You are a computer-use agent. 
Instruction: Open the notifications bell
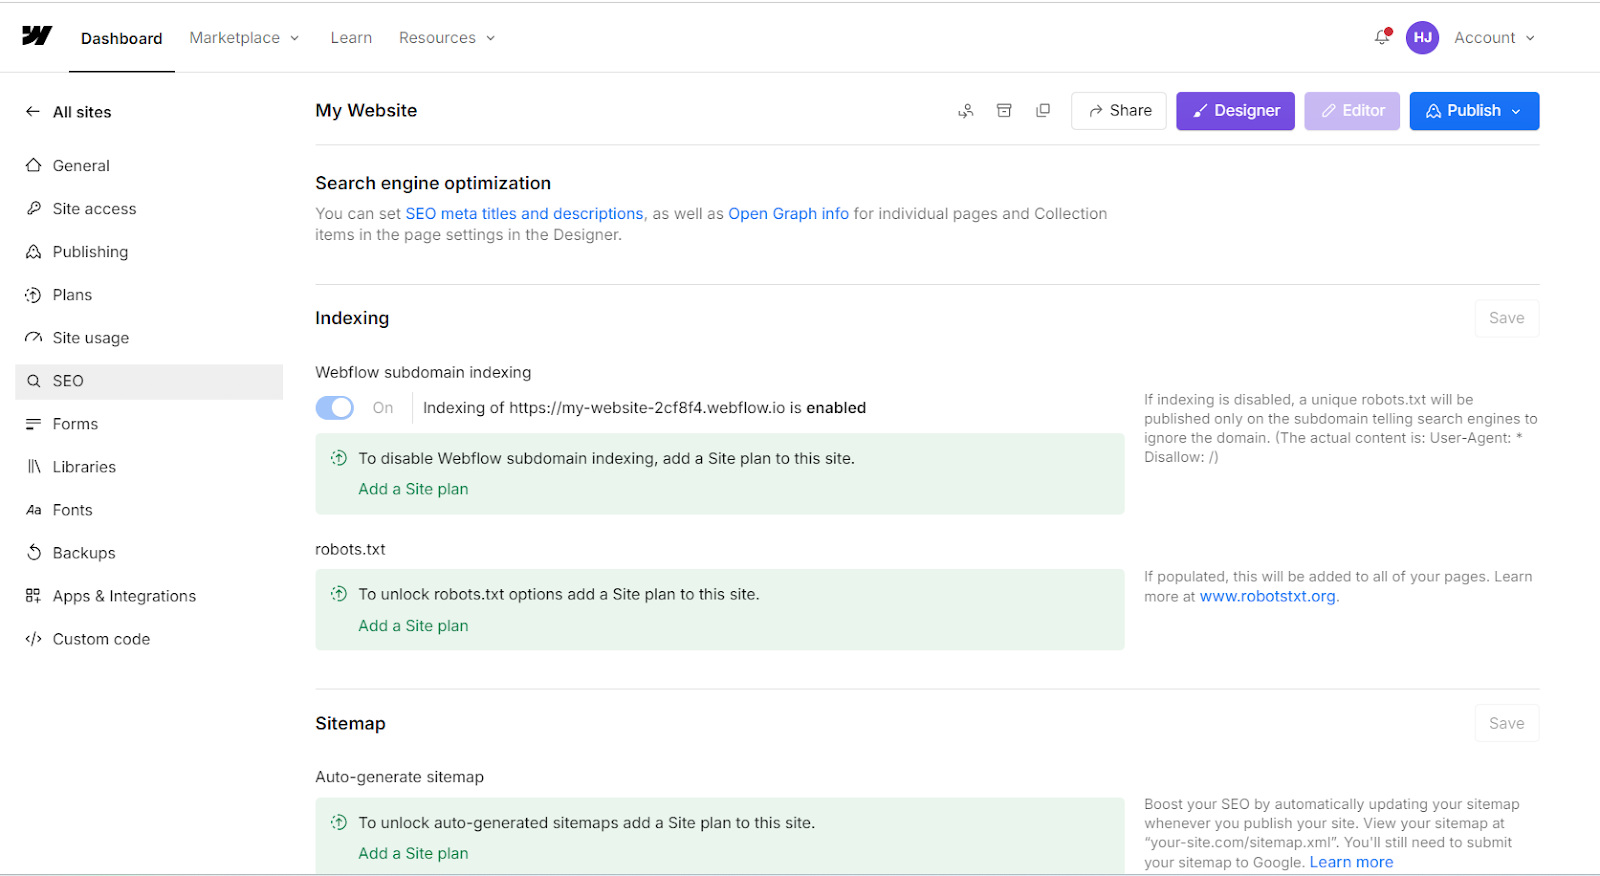pyautogui.click(x=1382, y=37)
